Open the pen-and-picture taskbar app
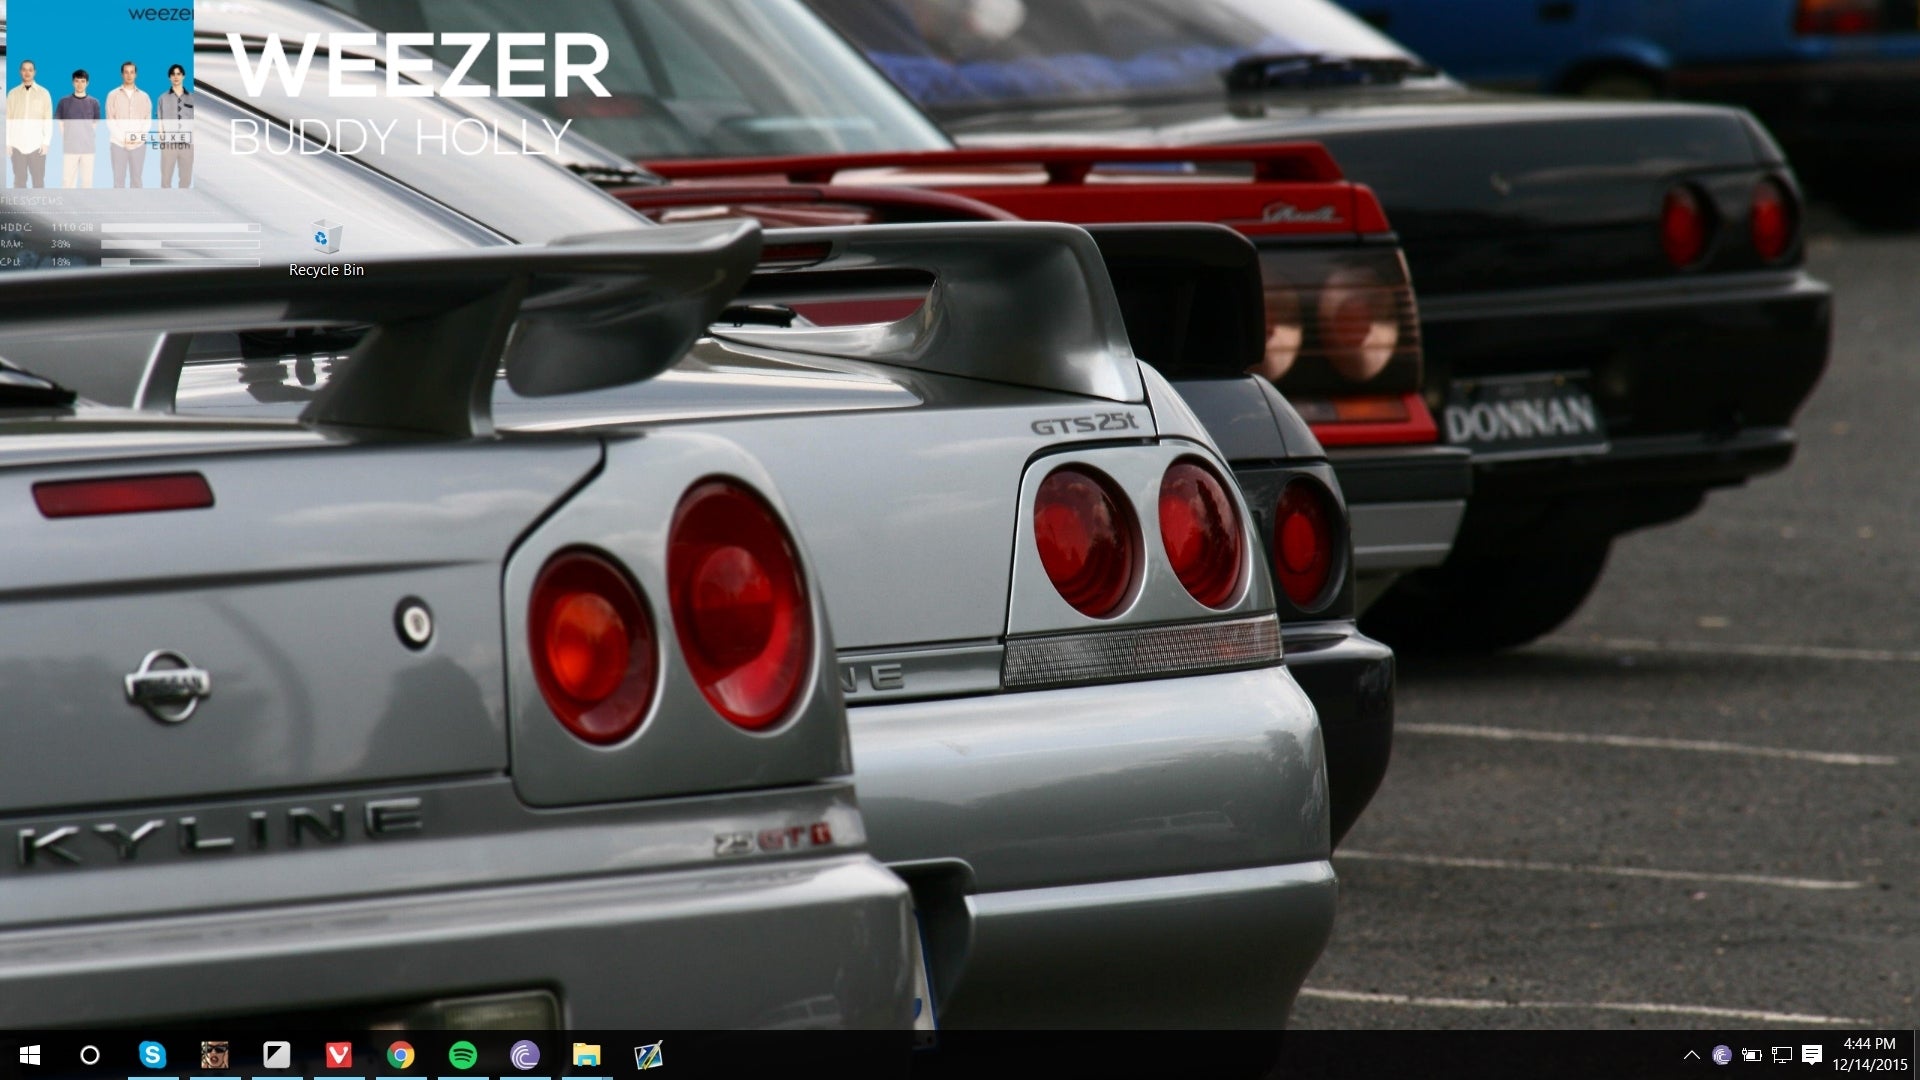The height and width of the screenshot is (1080, 1920). point(649,1055)
